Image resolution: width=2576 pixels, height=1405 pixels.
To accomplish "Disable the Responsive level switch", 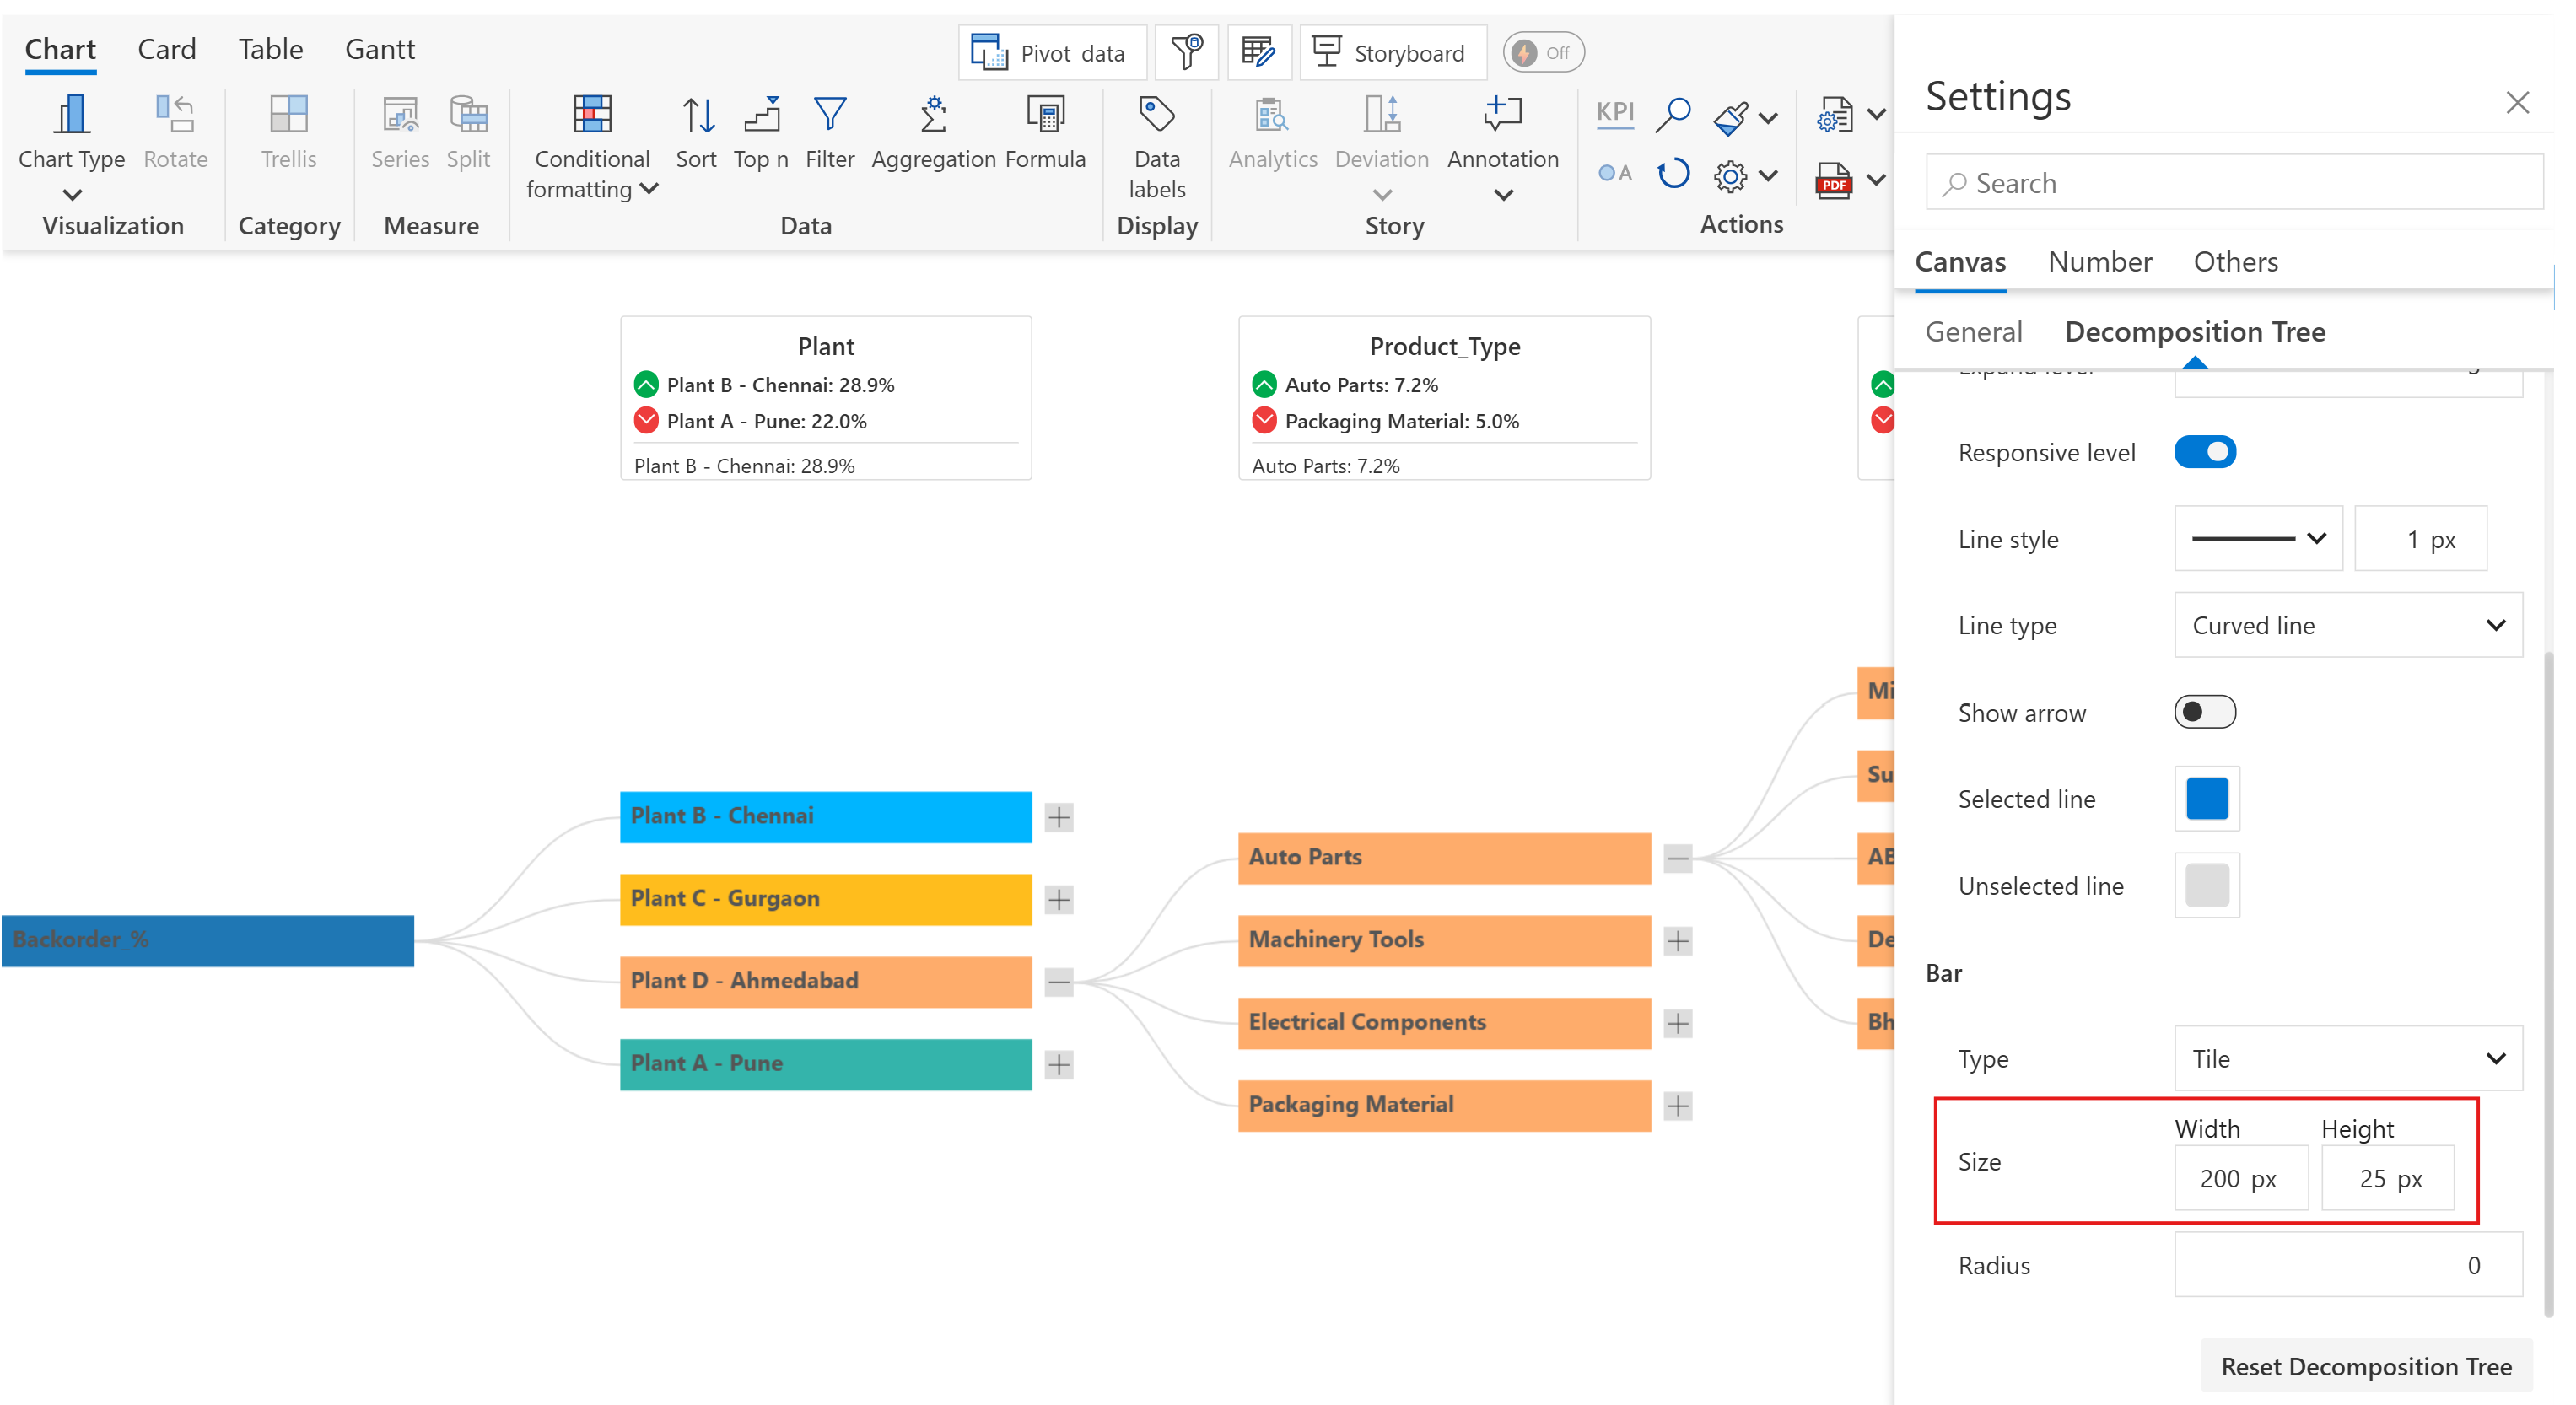I will [2204, 452].
